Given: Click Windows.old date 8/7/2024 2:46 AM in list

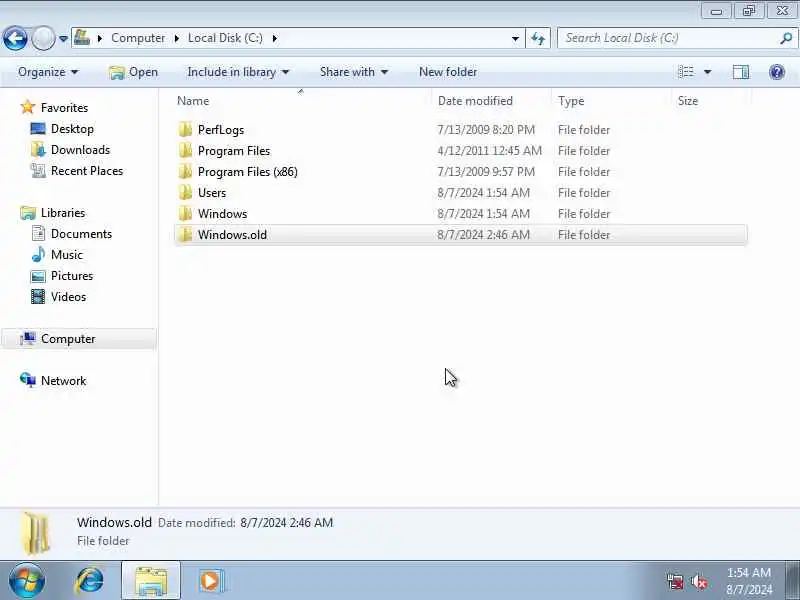Looking at the screenshot, I should (483, 235).
